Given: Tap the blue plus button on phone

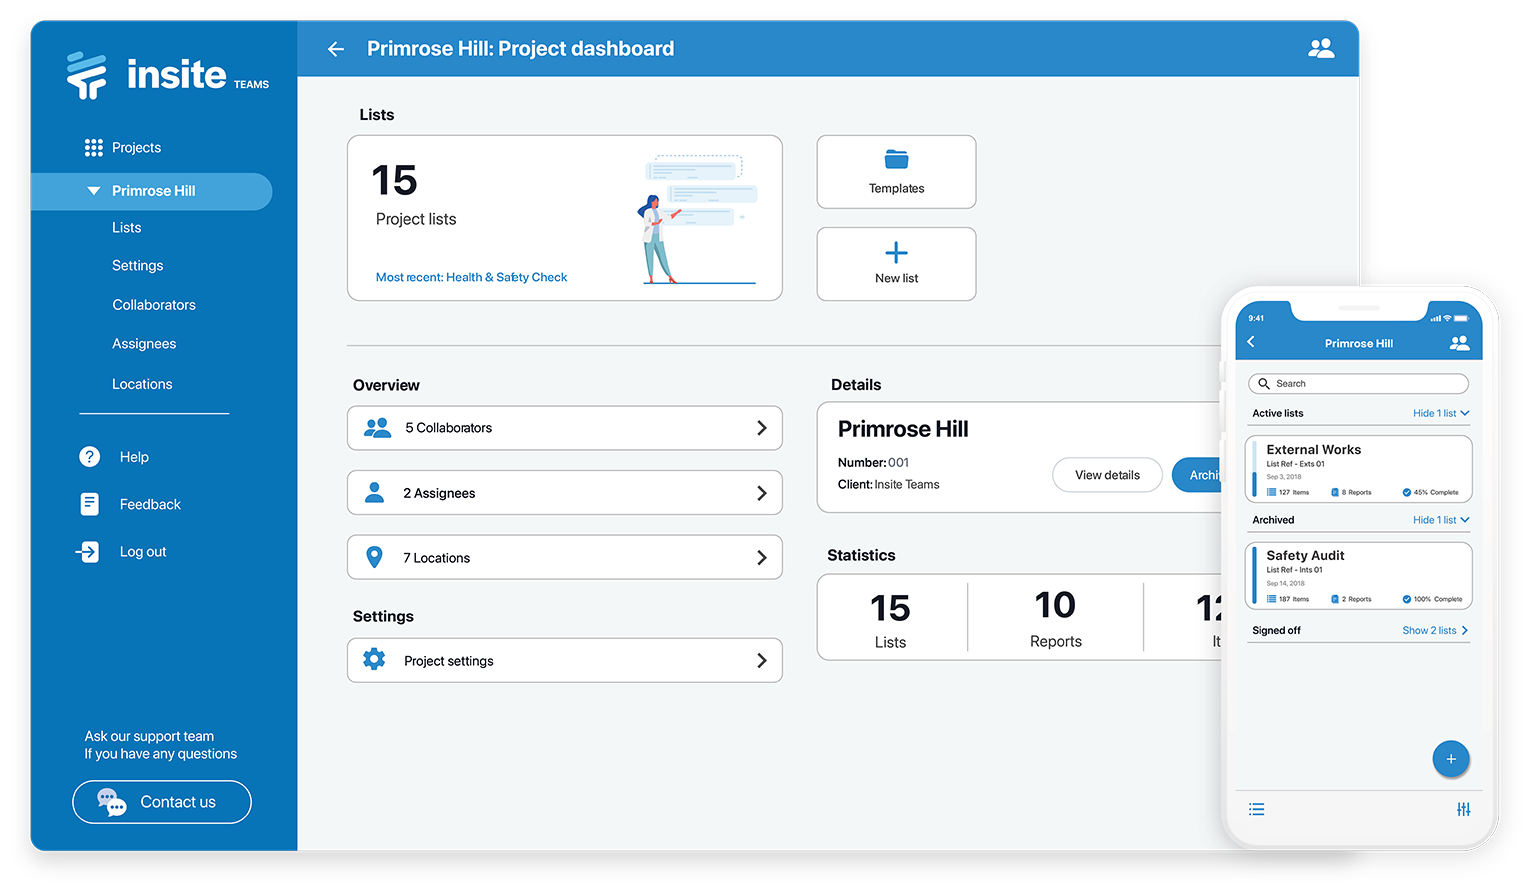Looking at the screenshot, I should 1451,759.
